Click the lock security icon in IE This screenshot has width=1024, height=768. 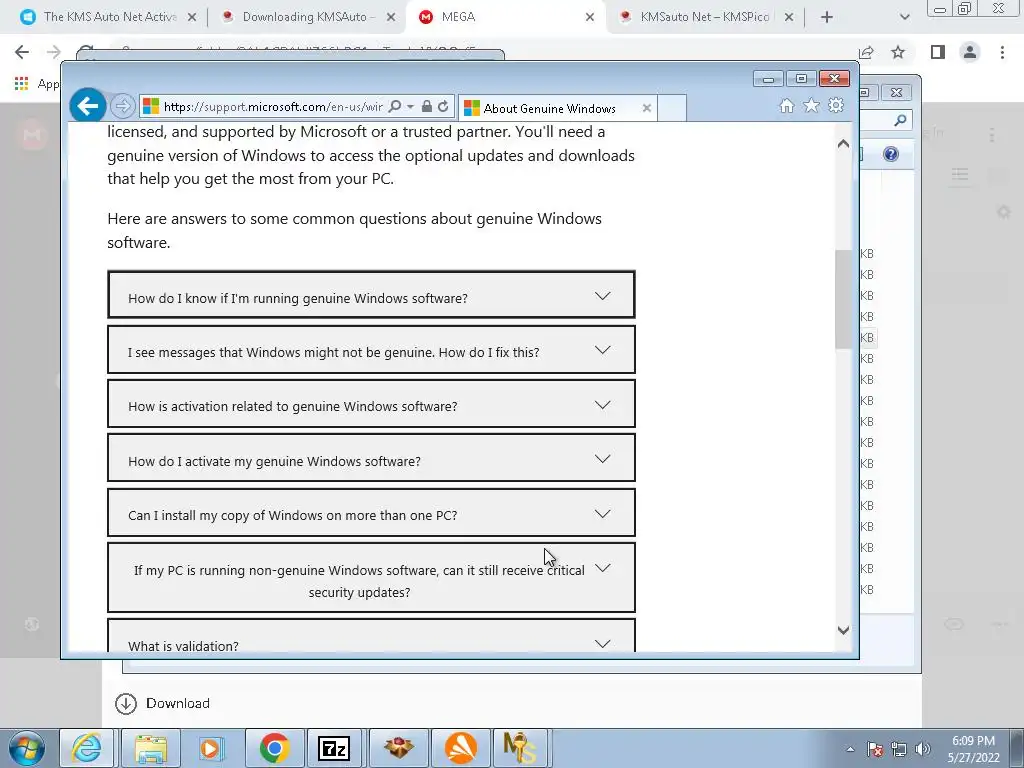click(x=426, y=106)
